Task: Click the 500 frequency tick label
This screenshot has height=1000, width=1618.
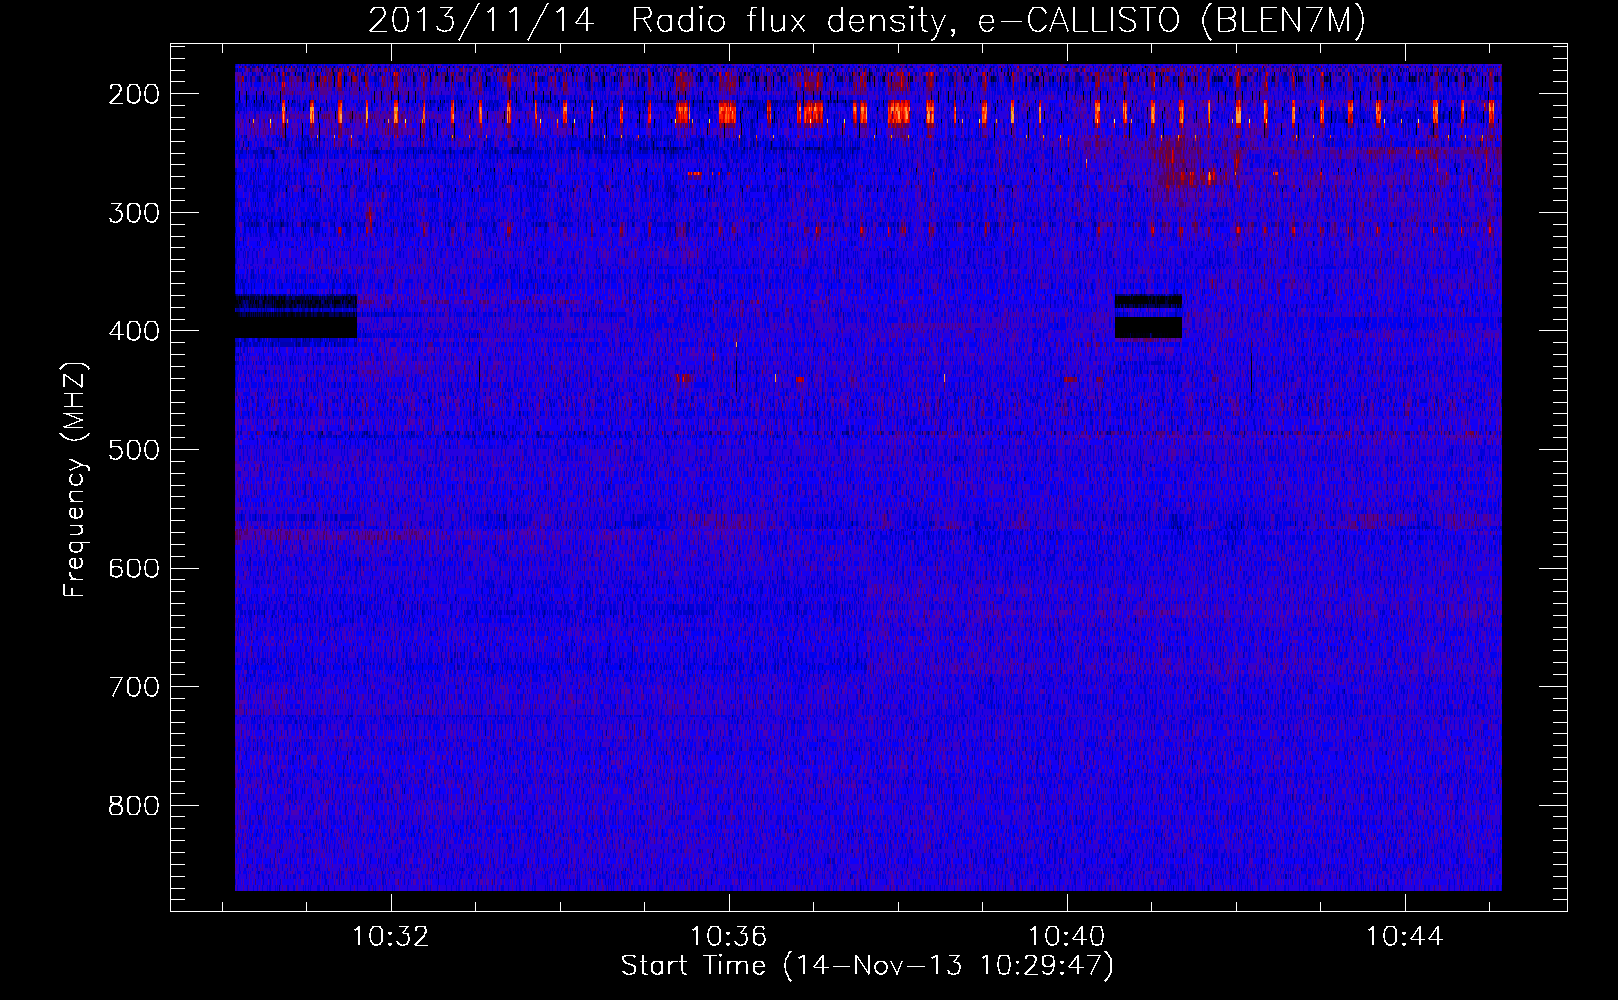Action: point(133,450)
